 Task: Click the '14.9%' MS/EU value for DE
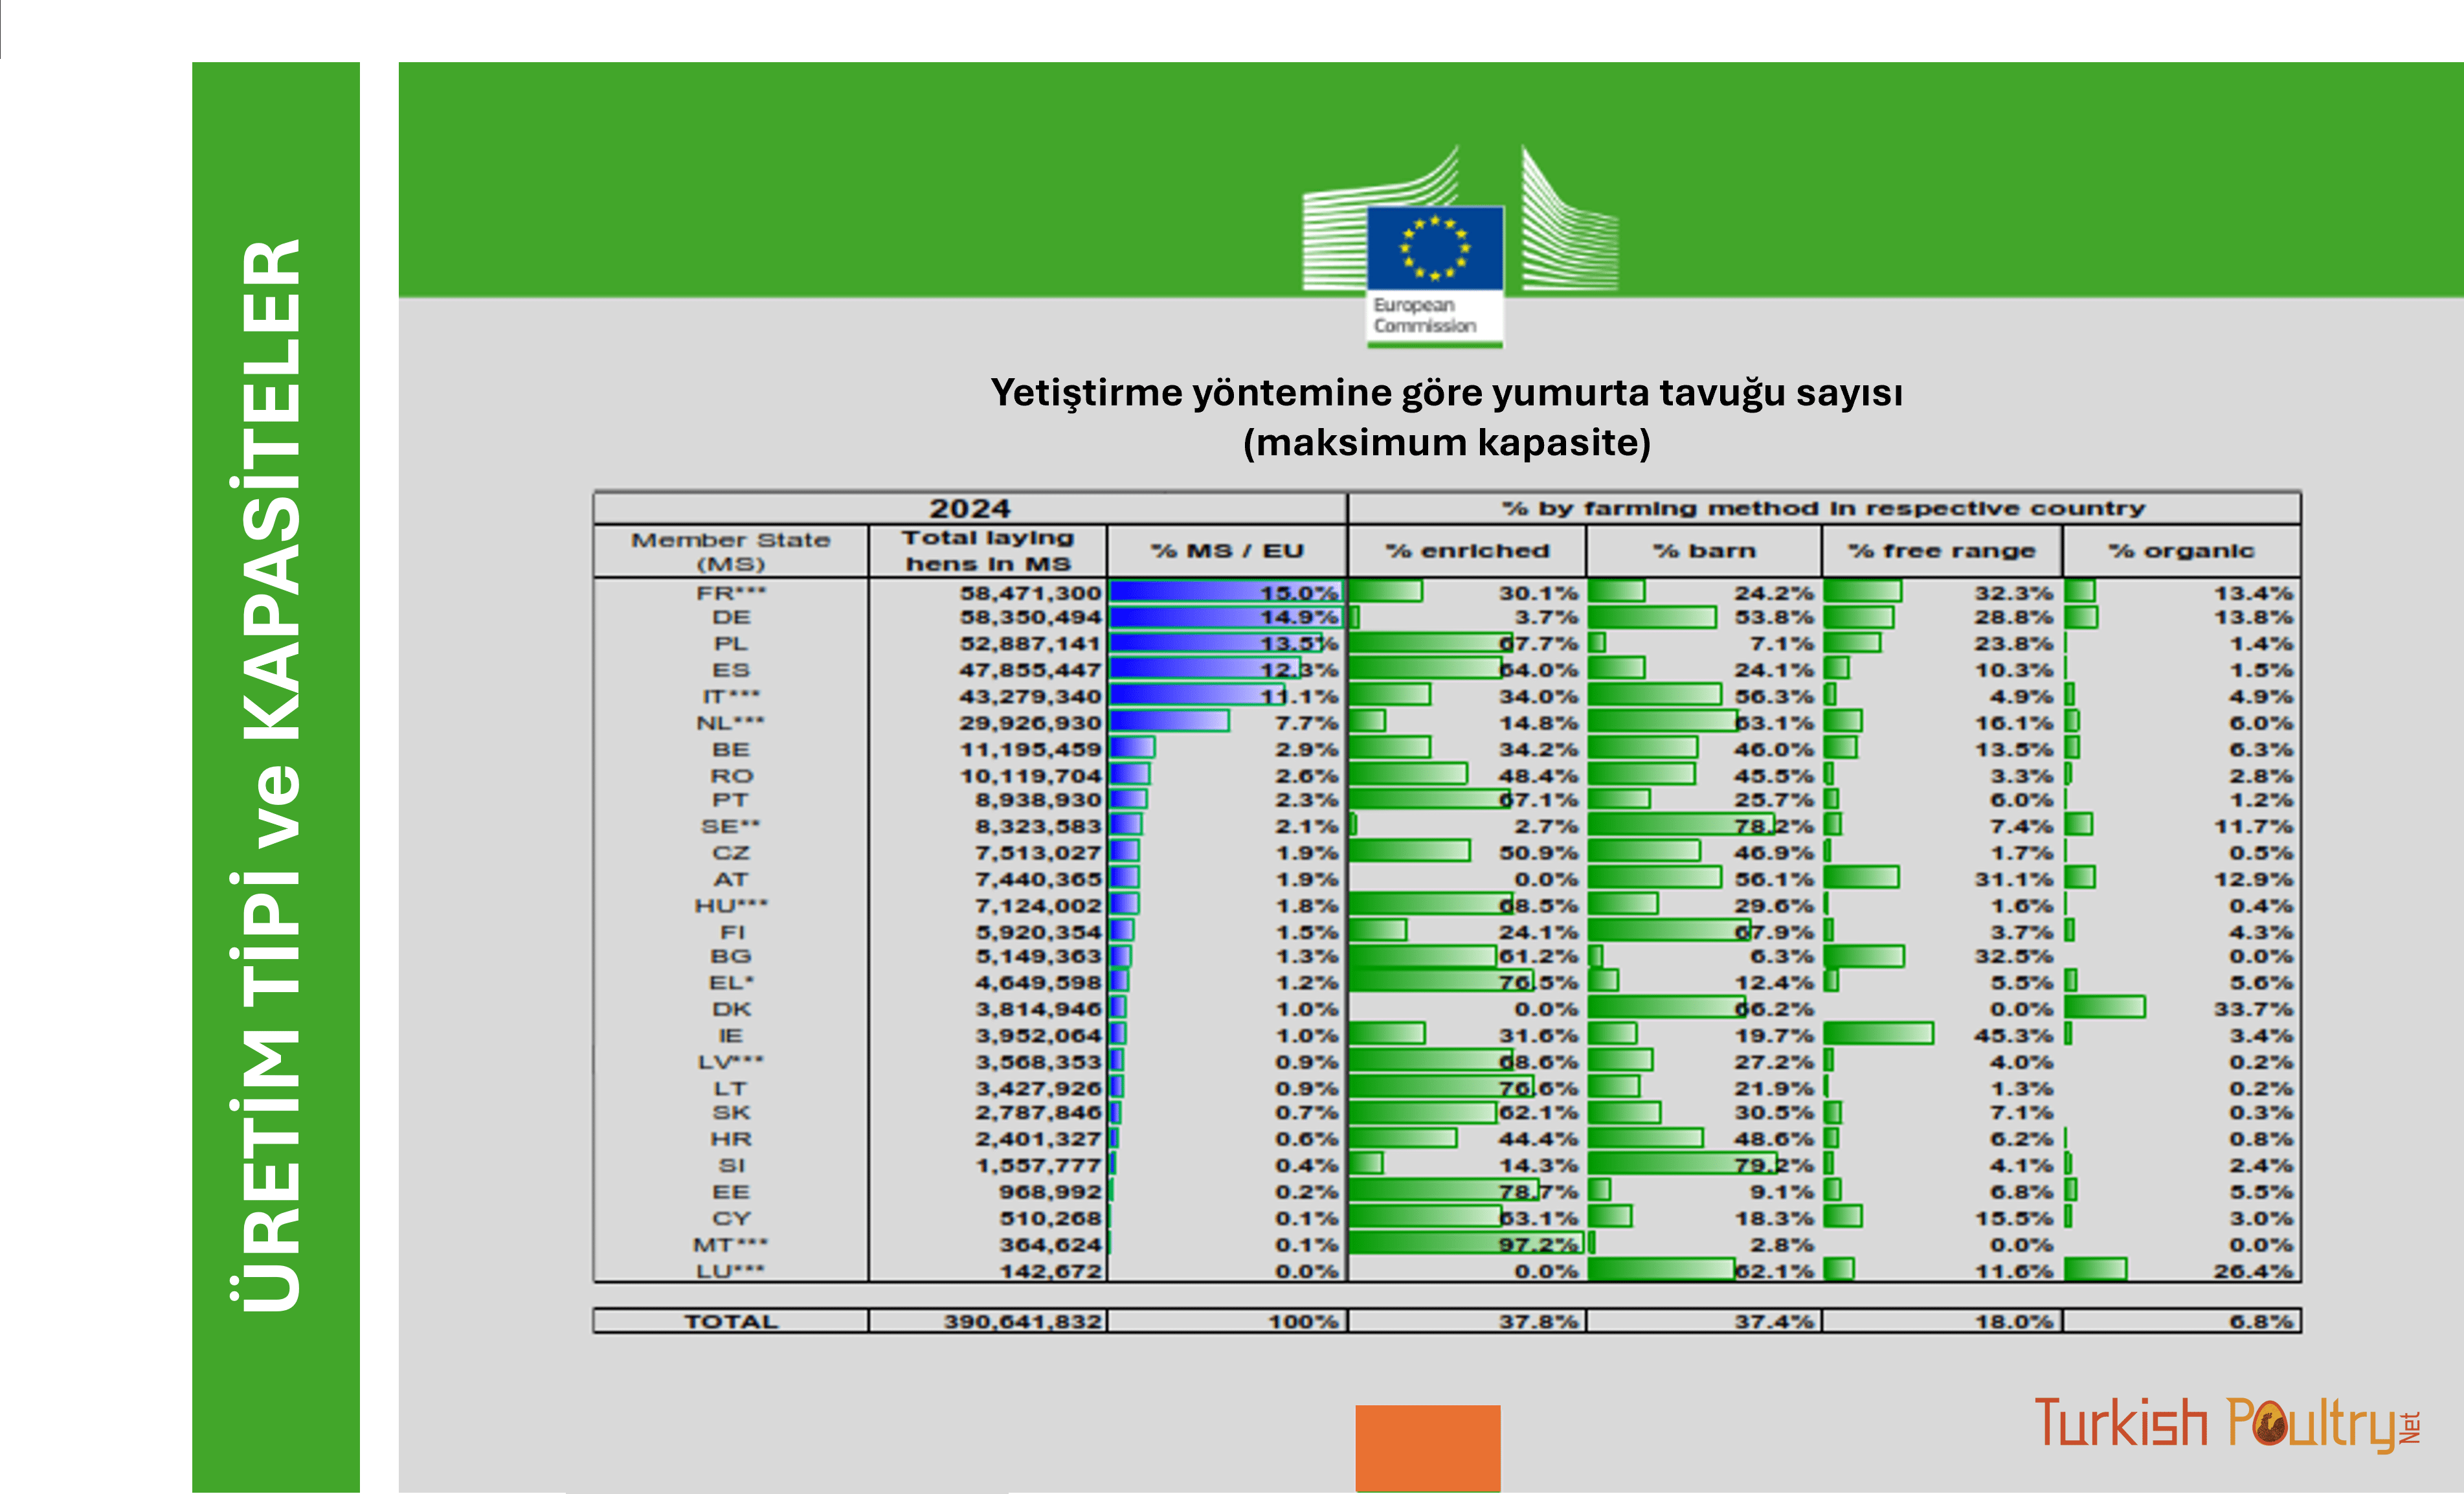point(1299,618)
